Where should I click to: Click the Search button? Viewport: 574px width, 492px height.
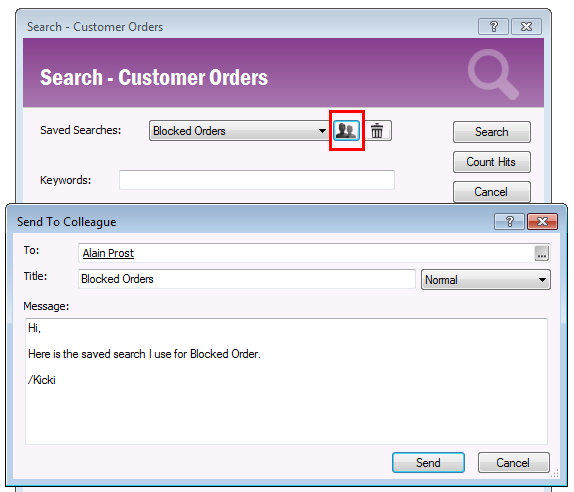pyautogui.click(x=492, y=132)
